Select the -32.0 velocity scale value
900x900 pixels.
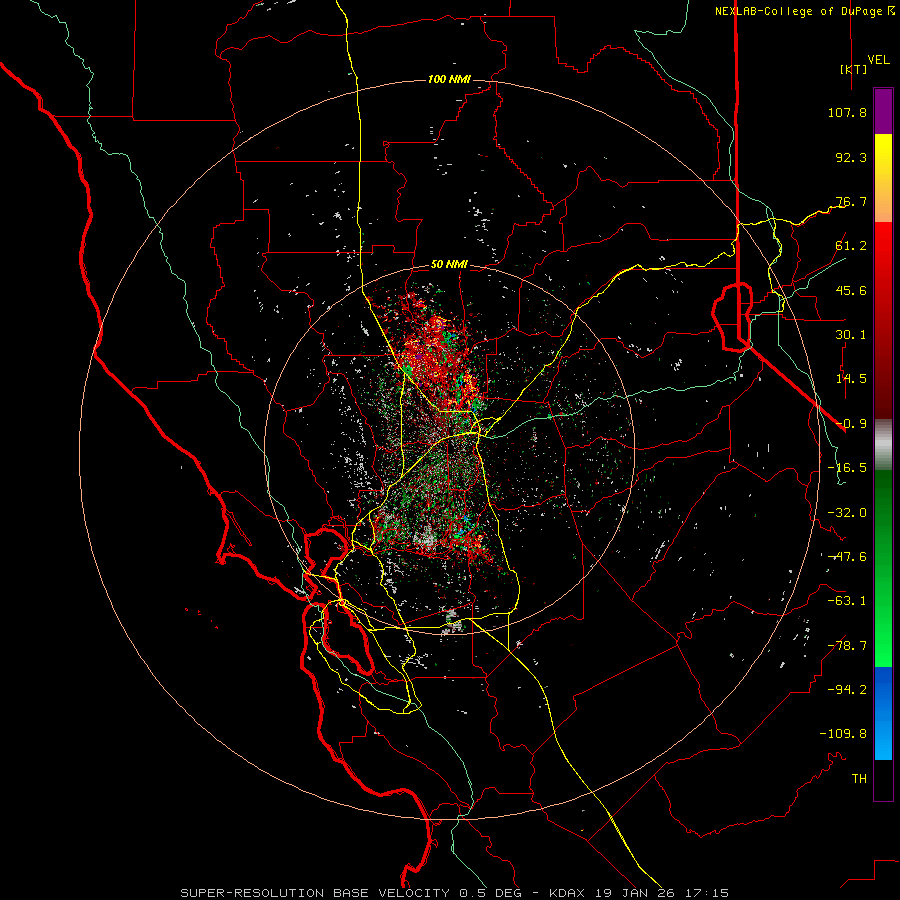point(847,513)
